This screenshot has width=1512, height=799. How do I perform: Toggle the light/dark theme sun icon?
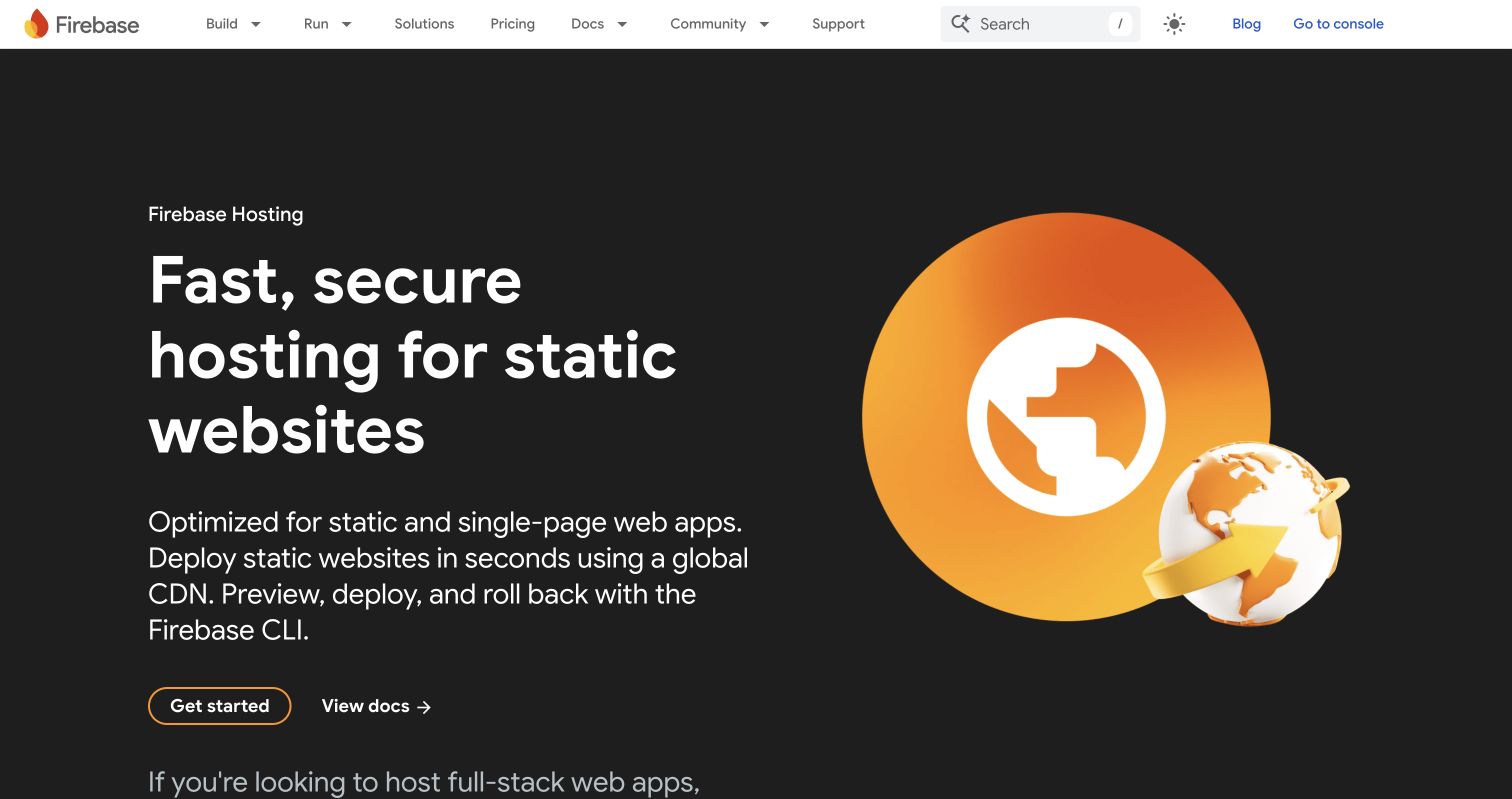click(1174, 24)
